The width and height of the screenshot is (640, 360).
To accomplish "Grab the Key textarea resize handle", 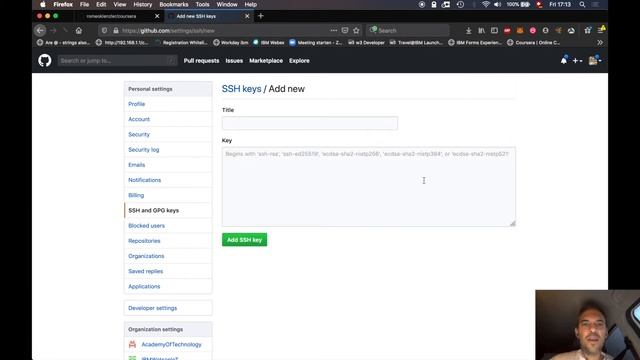I will (513, 223).
